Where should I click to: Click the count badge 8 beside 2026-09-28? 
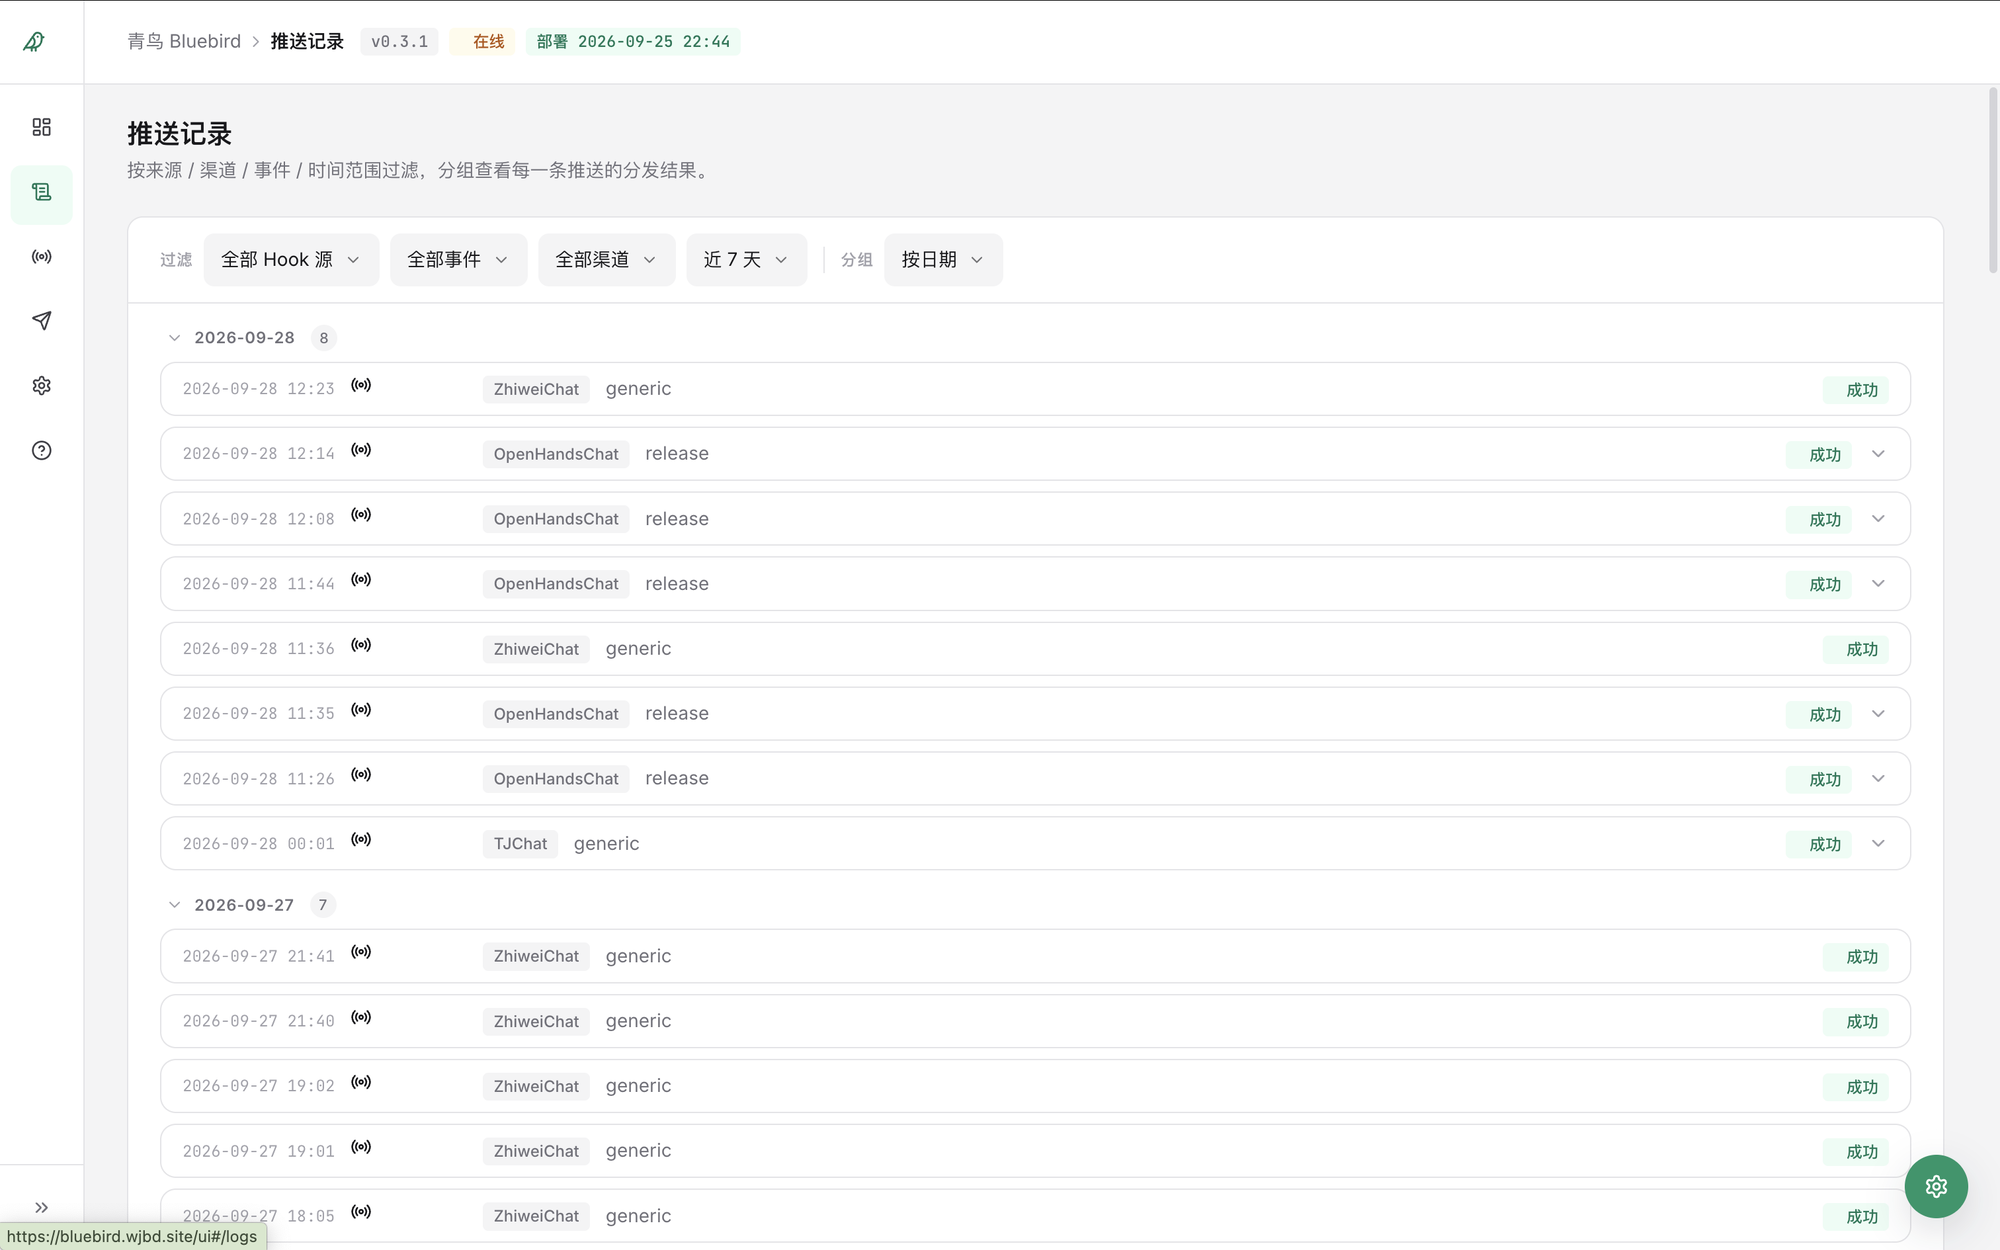pos(323,338)
